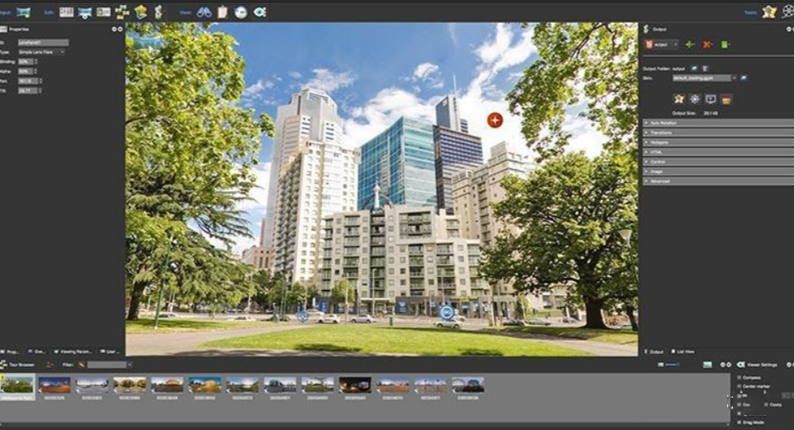Open the clipboard list icon in toolbar
Image resolution: width=794 pixels, height=430 pixels.
point(222,12)
